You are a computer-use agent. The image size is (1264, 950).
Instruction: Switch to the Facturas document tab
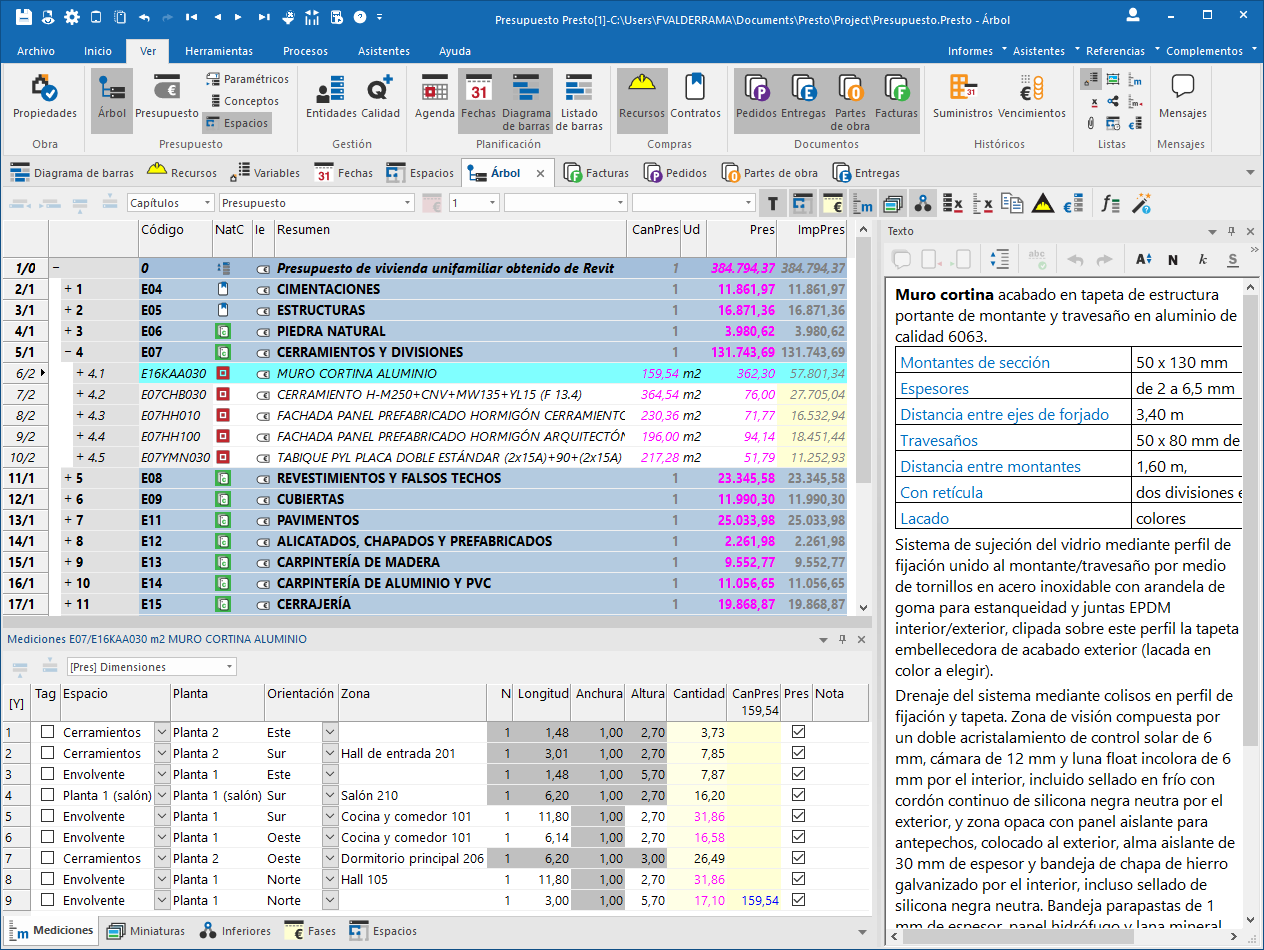[x=596, y=173]
